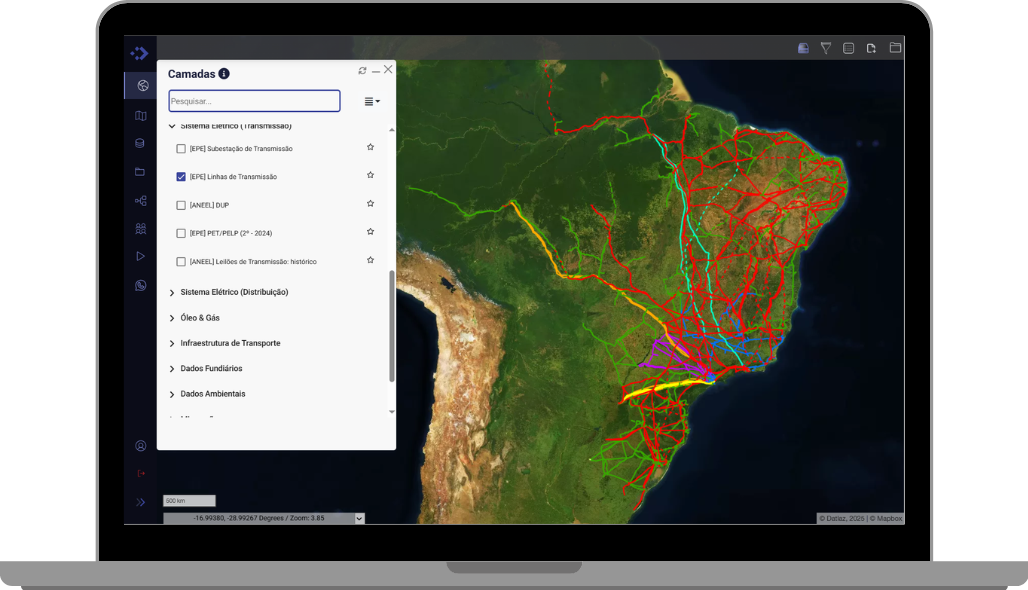Collapse Sistema Elétrico (Transmissão) group
The width and height of the screenshot is (1028, 590).
coord(172,126)
